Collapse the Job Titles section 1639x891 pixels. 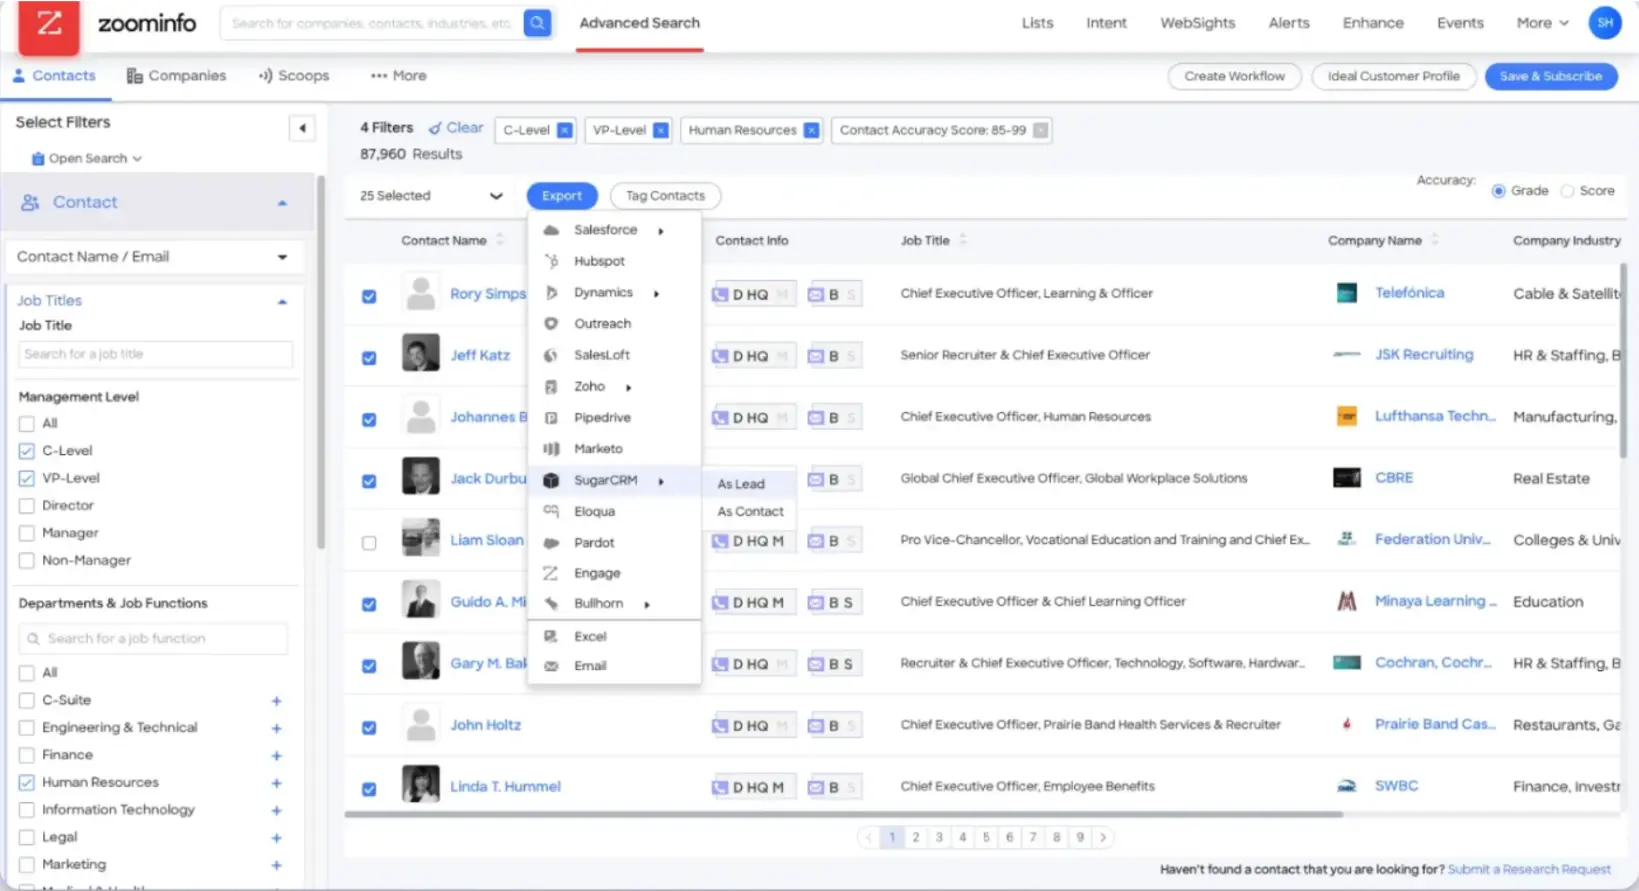pyautogui.click(x=282, y=301)
